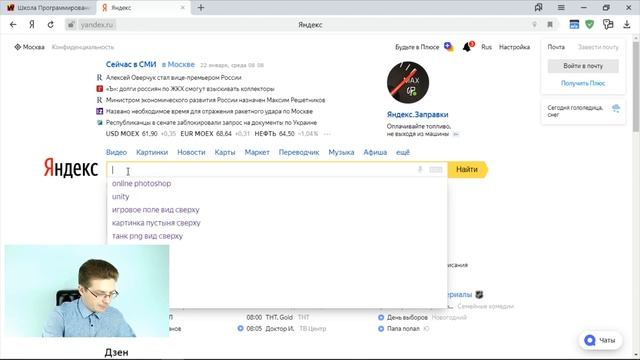The image size is (640, 360).
Task: Open a new tab with plus button
Action: [201, 8]
